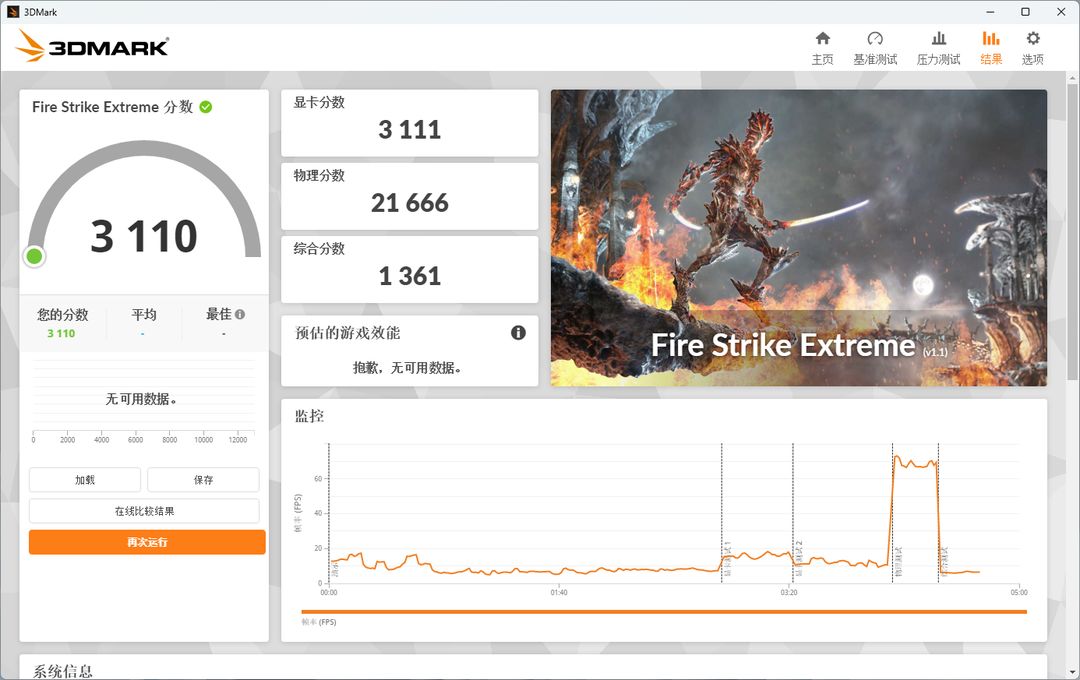
Task: Click the 监控 heading
Action: pyautogui.click(x=309, y=416)
